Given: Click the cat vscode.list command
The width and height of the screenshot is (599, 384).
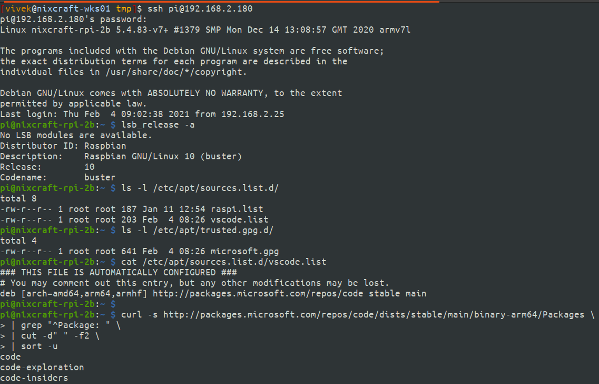Looking at the screenshot, I should (x=224, y=262).
